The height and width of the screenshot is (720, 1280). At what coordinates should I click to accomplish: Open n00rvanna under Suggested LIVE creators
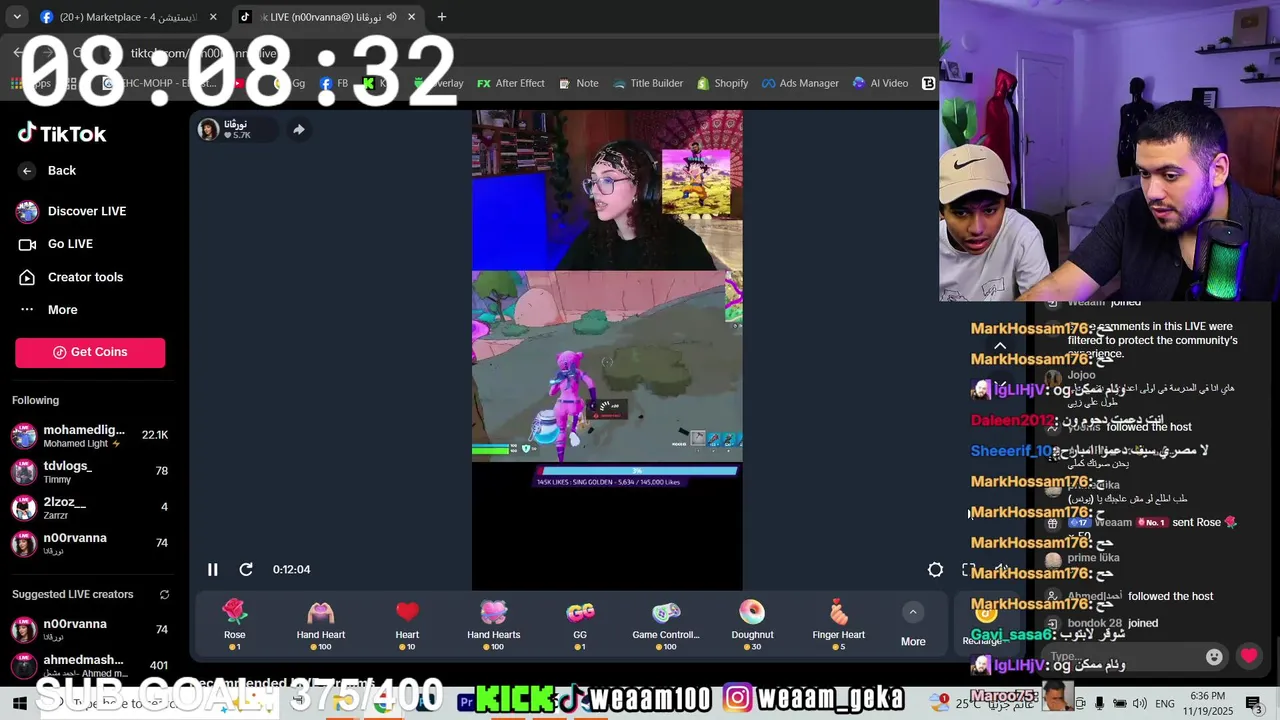click(90, 630)
